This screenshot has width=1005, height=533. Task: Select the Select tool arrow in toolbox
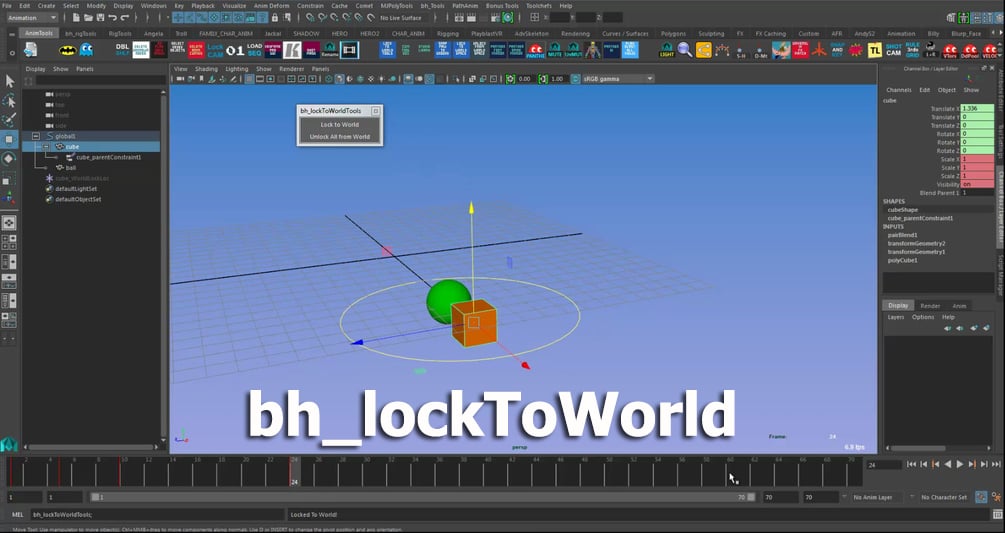(9, 81)
